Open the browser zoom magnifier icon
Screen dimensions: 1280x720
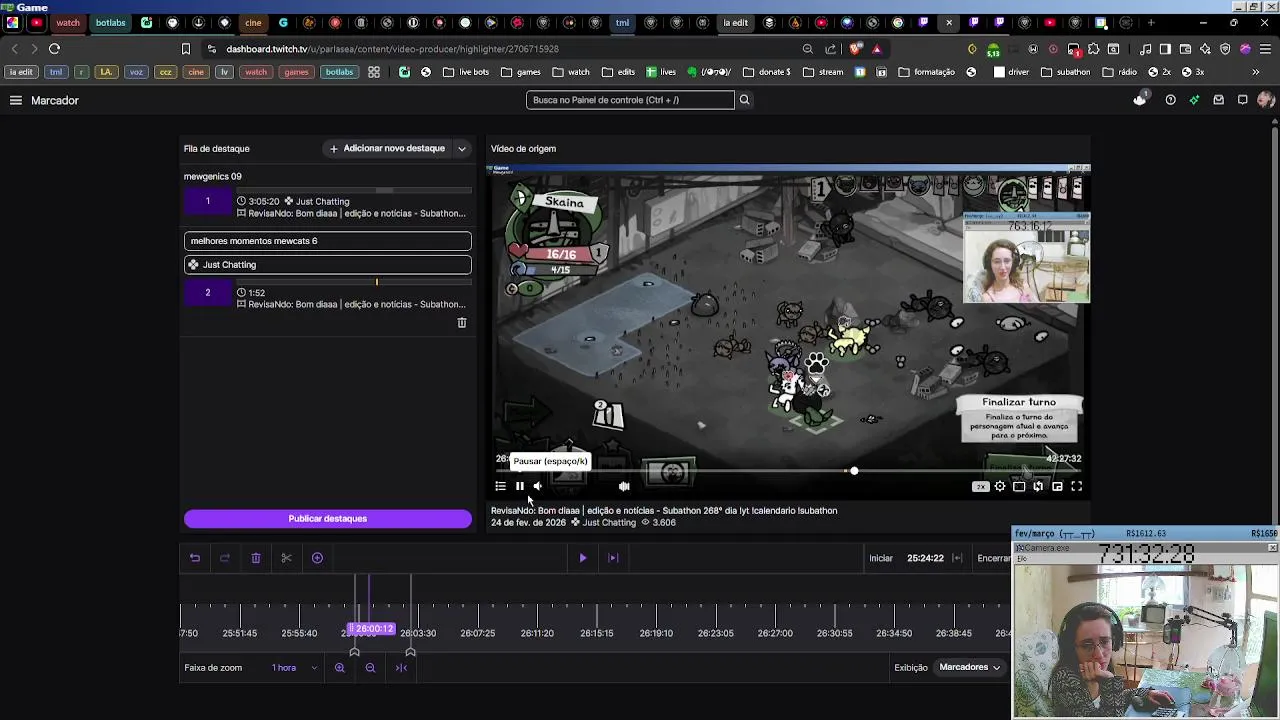point(807,49)
